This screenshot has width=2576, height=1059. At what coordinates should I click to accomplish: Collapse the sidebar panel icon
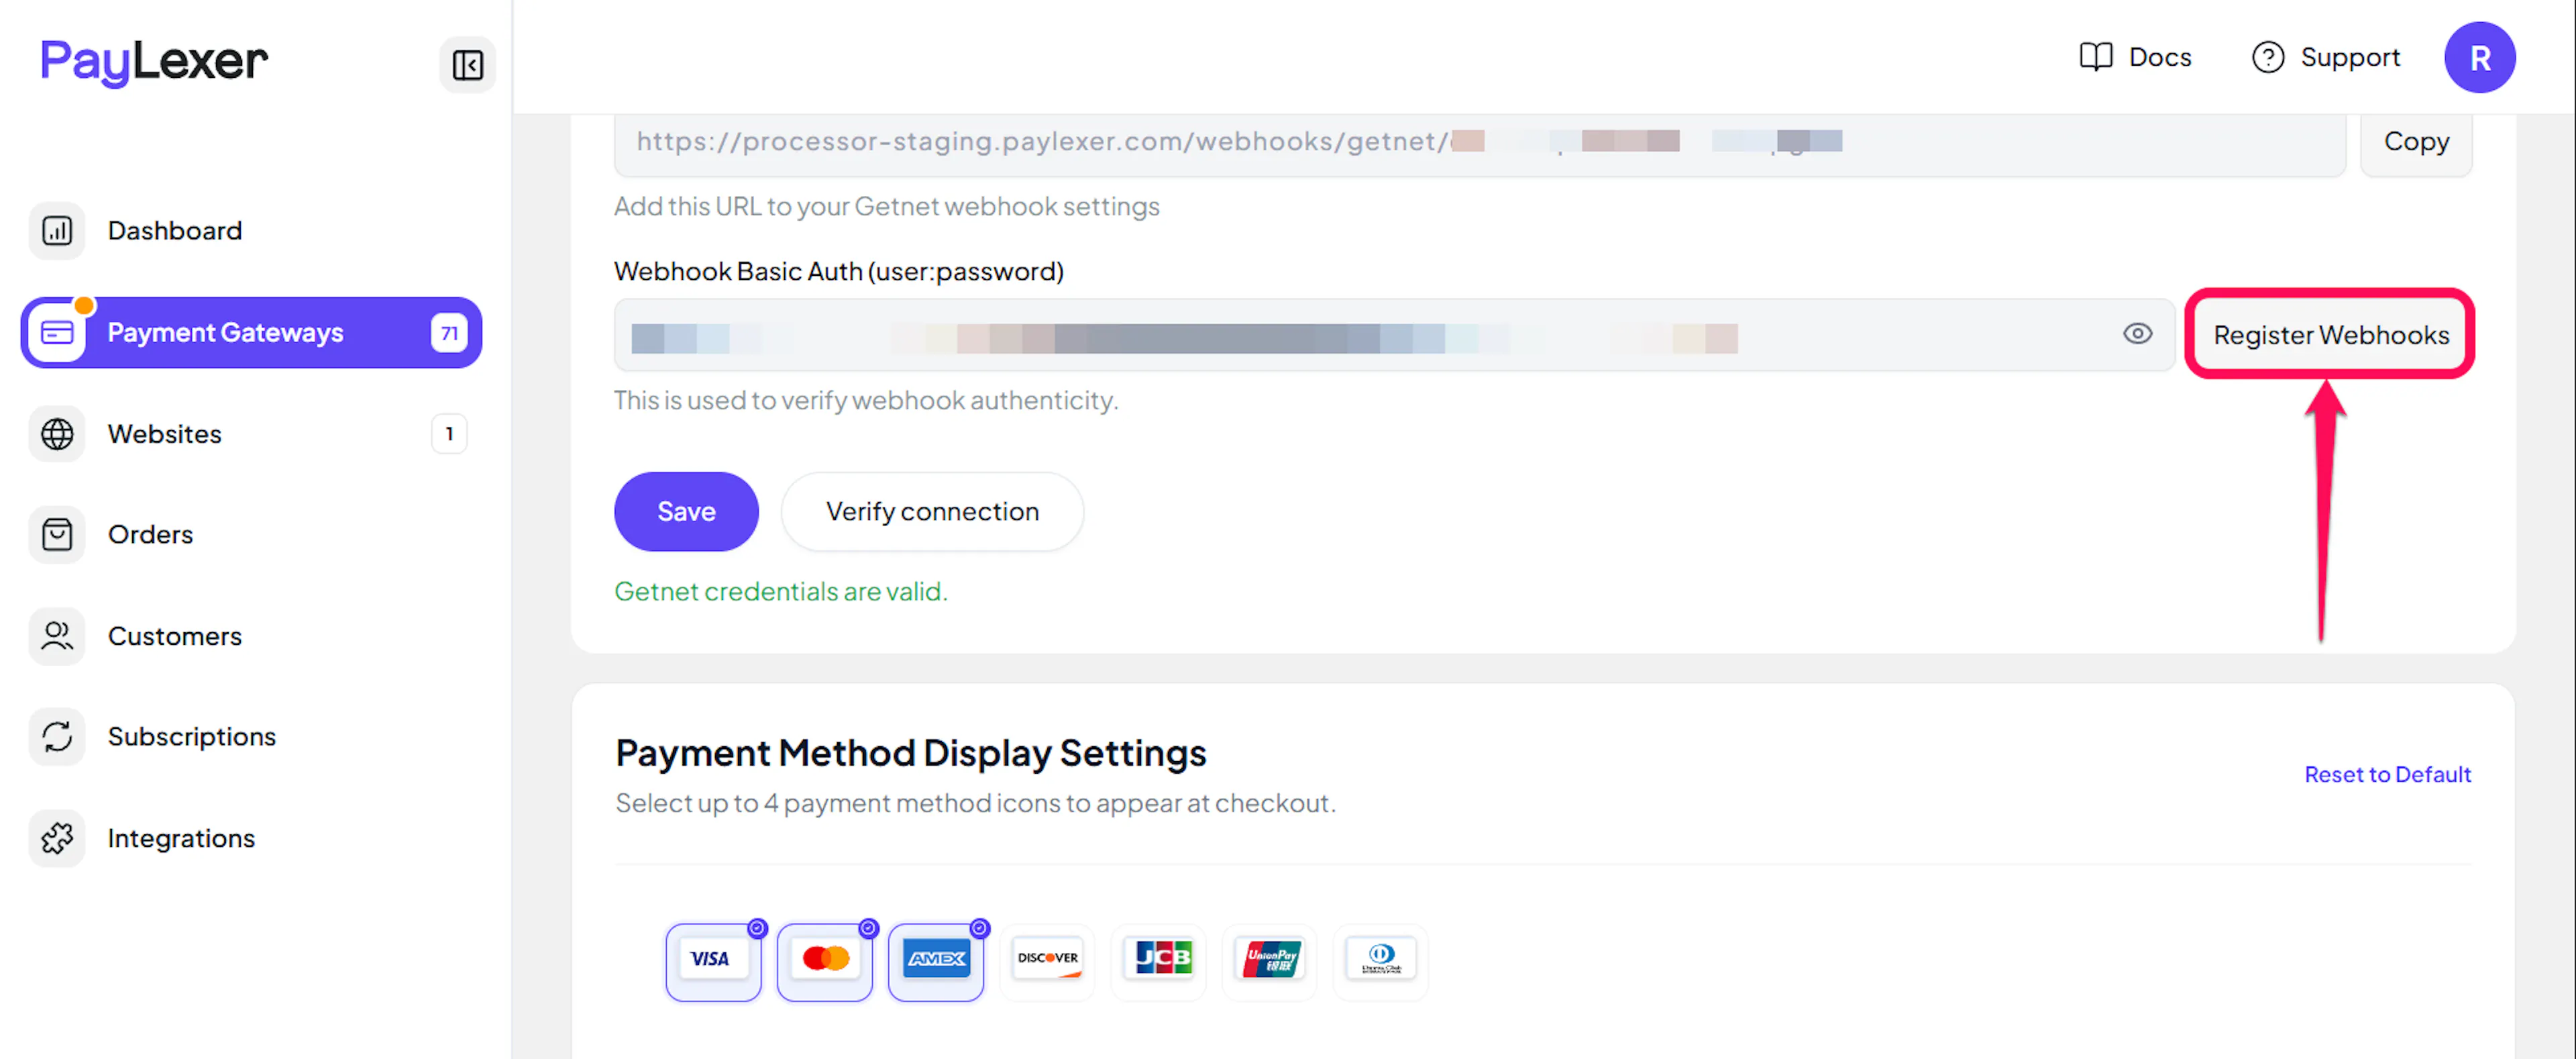(467, 65)
